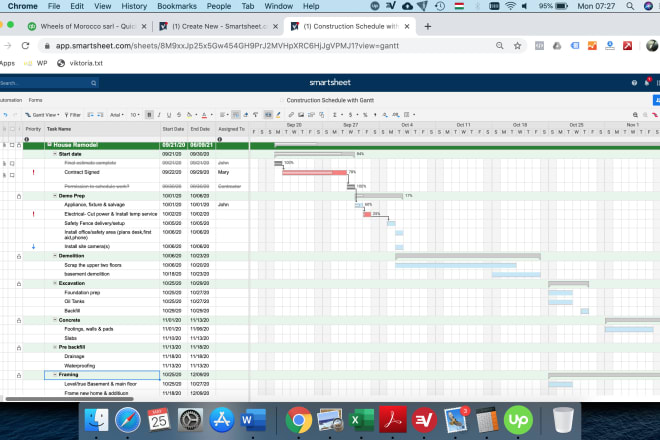Click the Start Date column header
Image resolution: width=660 pixels, height=440 pixels.
(x=173, y=129)
